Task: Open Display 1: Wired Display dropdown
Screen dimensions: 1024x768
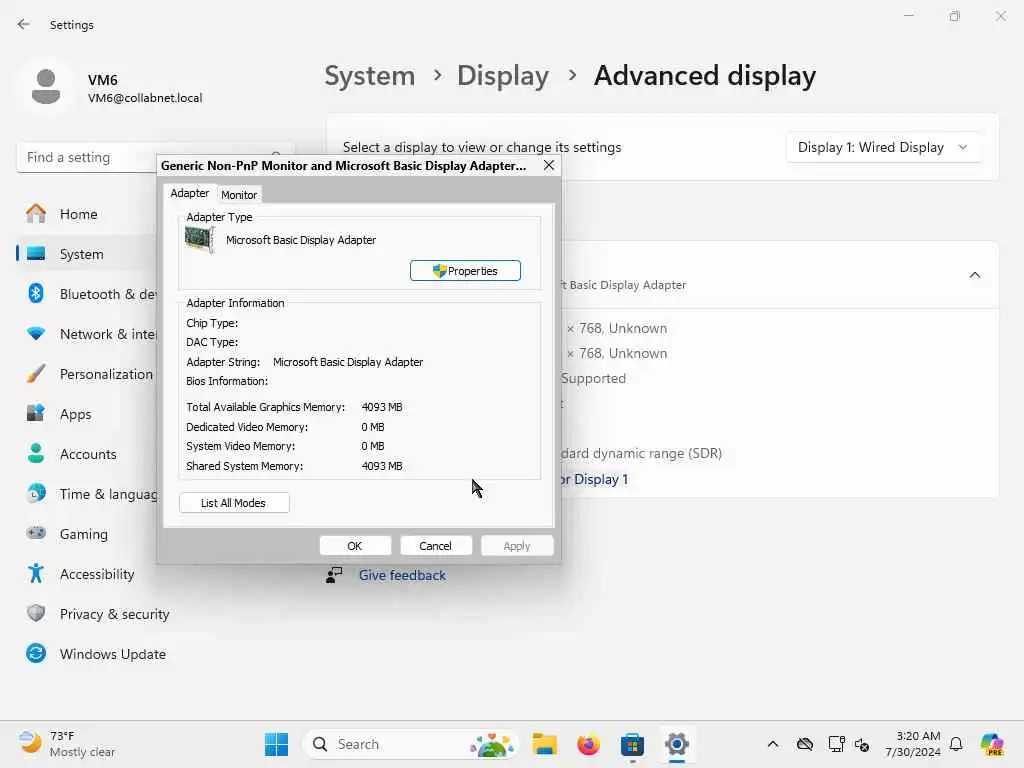Action: [883, 148]
